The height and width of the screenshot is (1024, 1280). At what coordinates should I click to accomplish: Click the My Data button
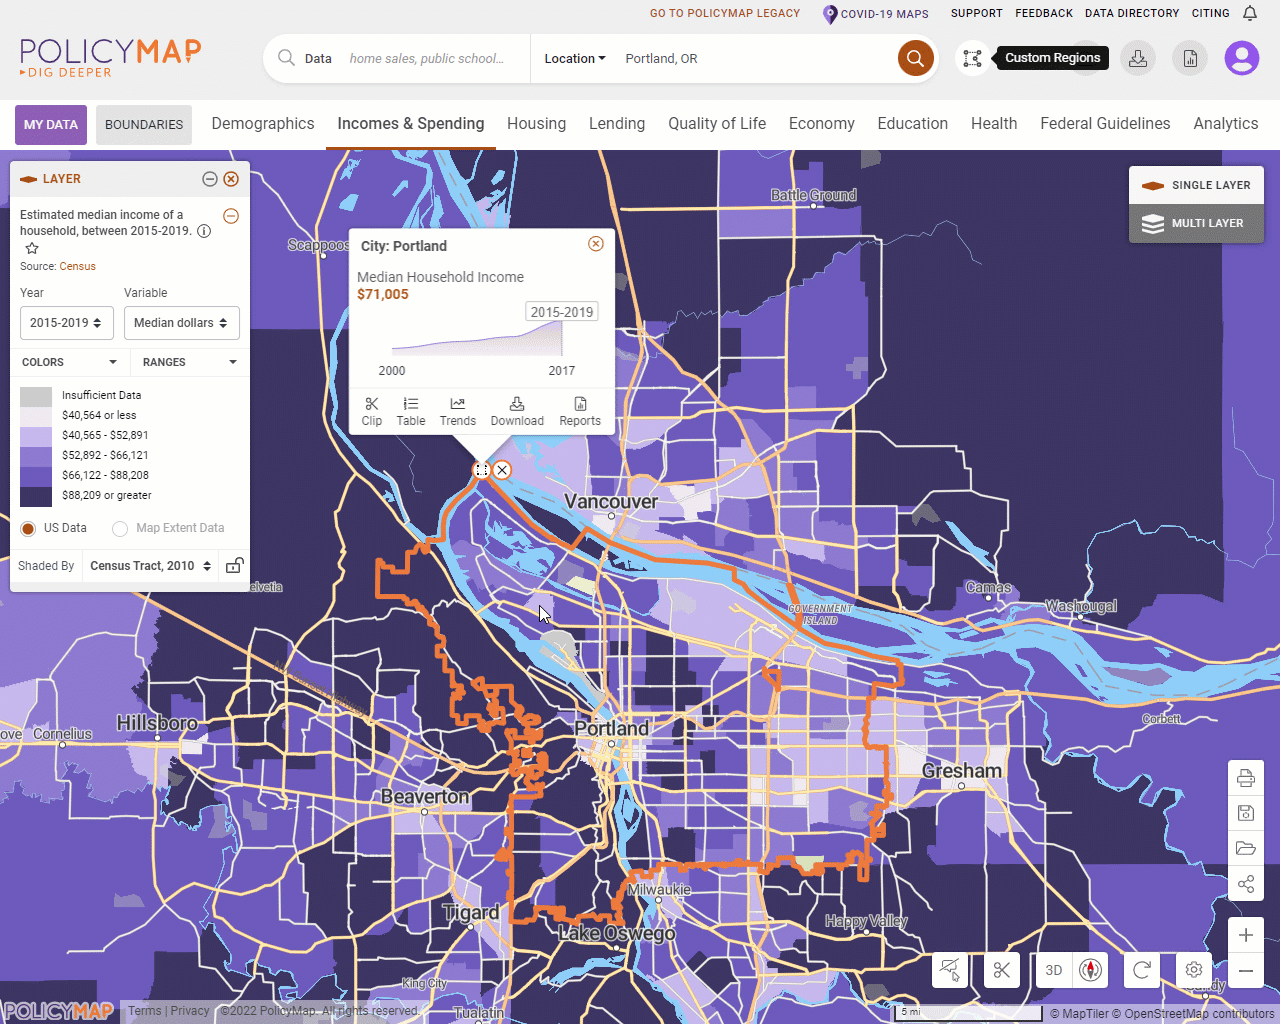pyautogui.click(x=51, y=125)
